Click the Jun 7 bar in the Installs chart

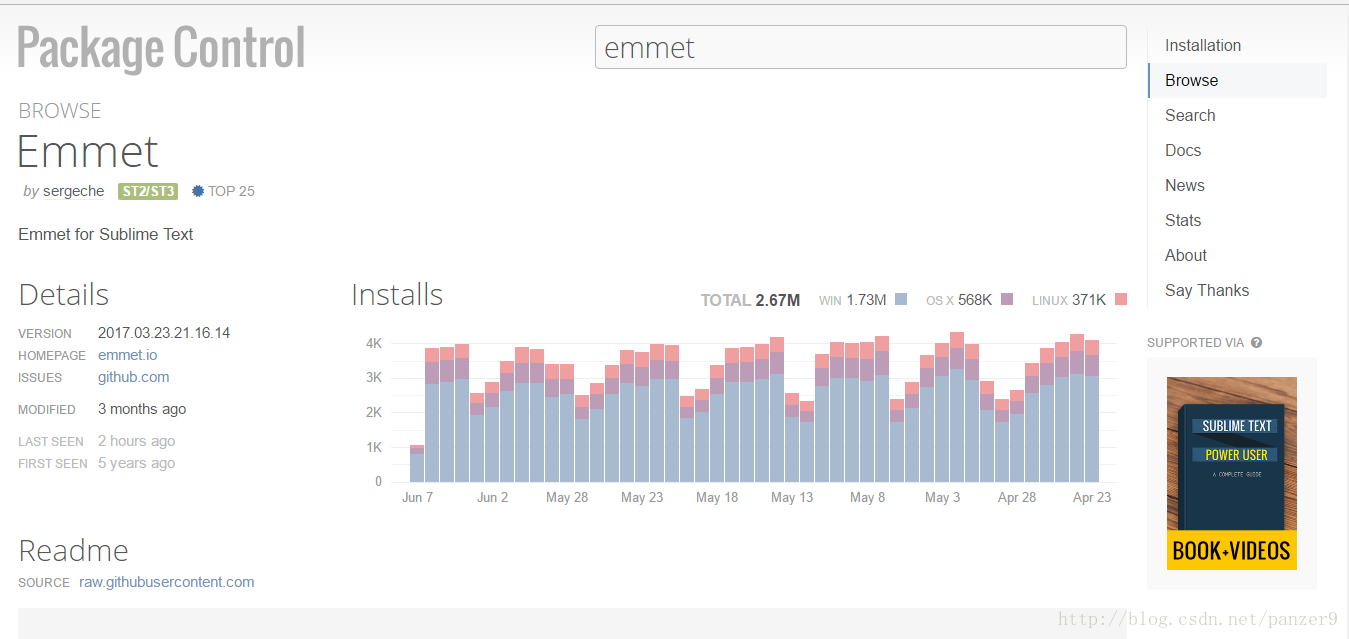coord(417,464)
